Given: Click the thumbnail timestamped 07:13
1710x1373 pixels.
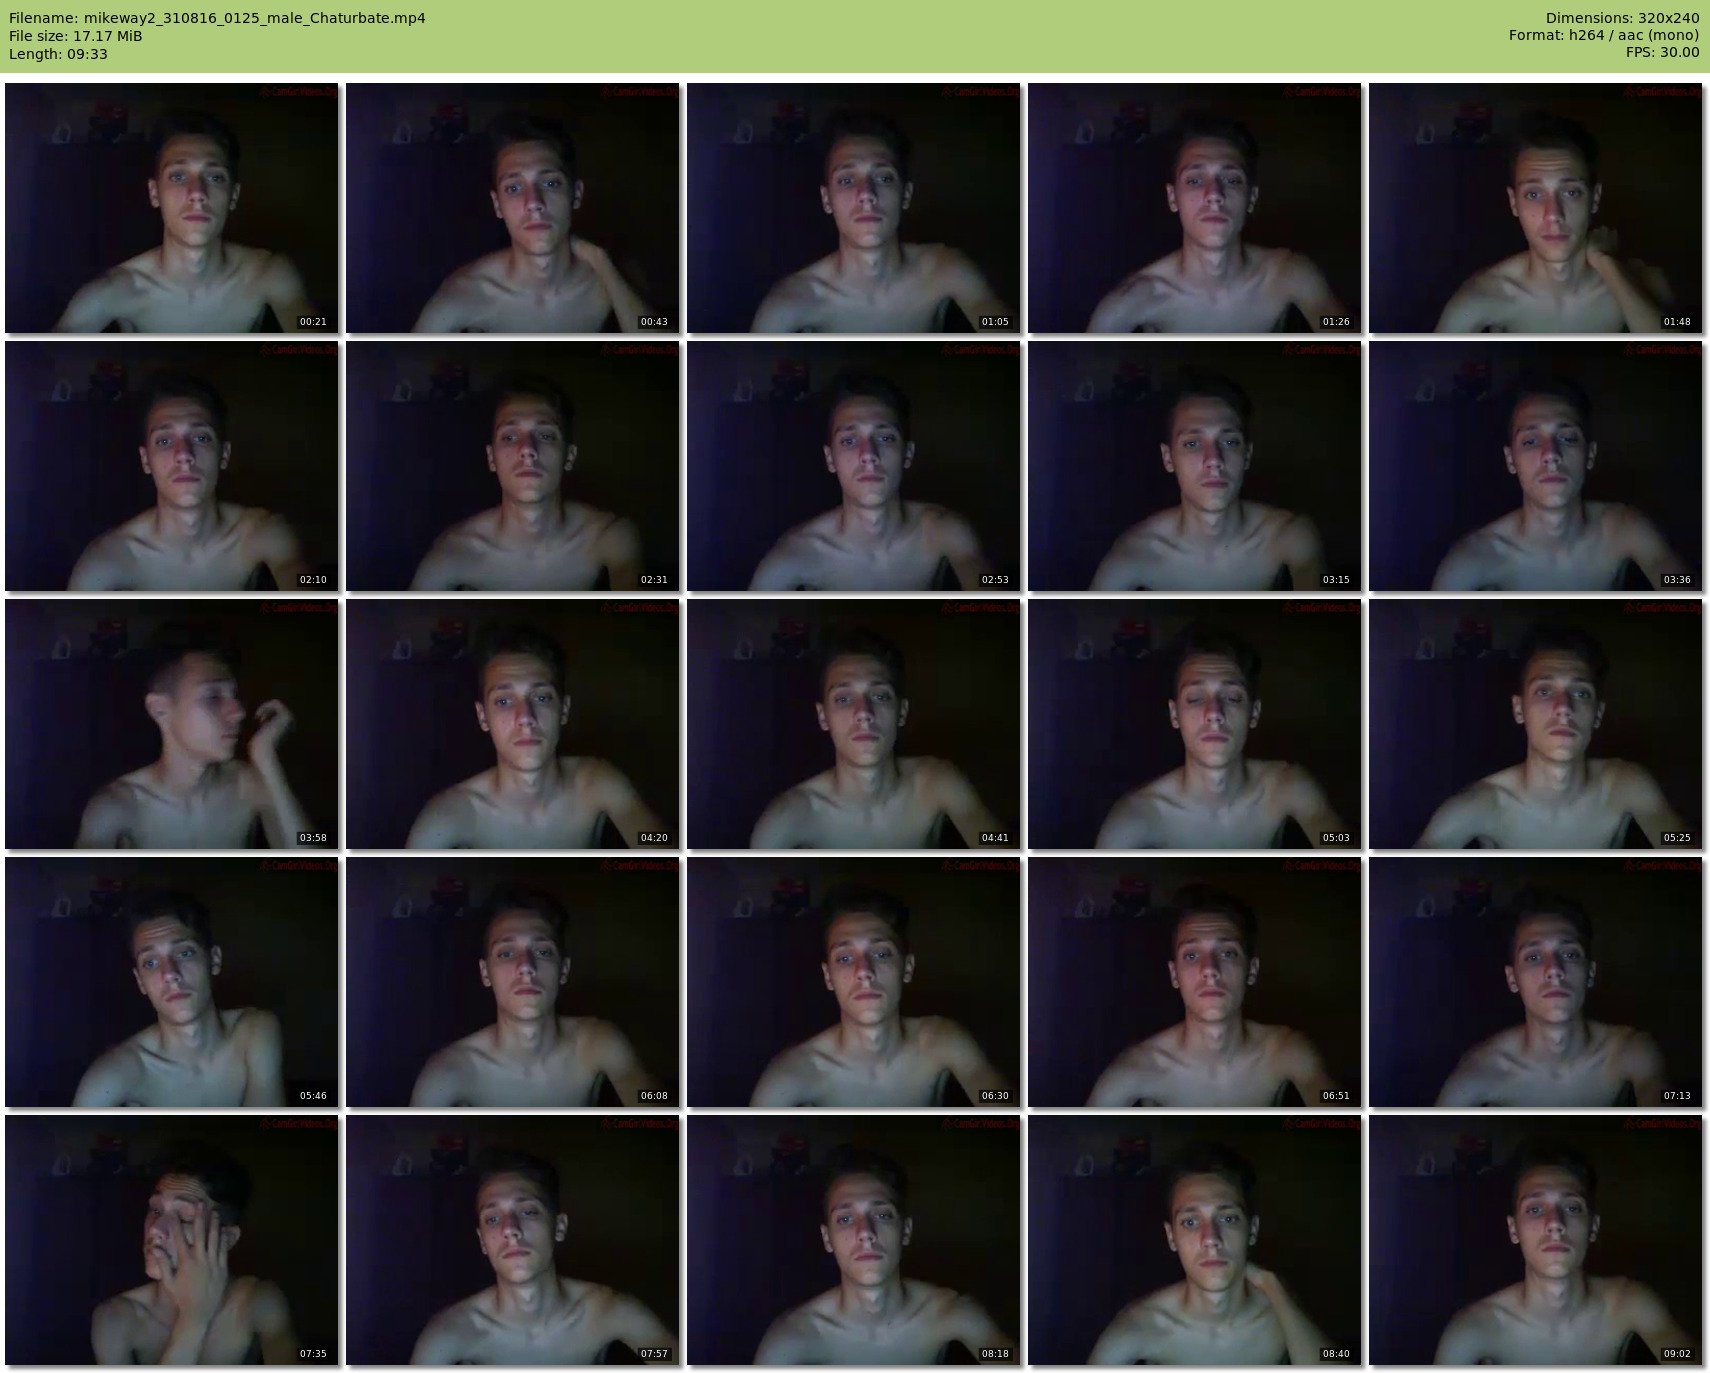Looking at the screenshot, I should tap(1535, 982).
